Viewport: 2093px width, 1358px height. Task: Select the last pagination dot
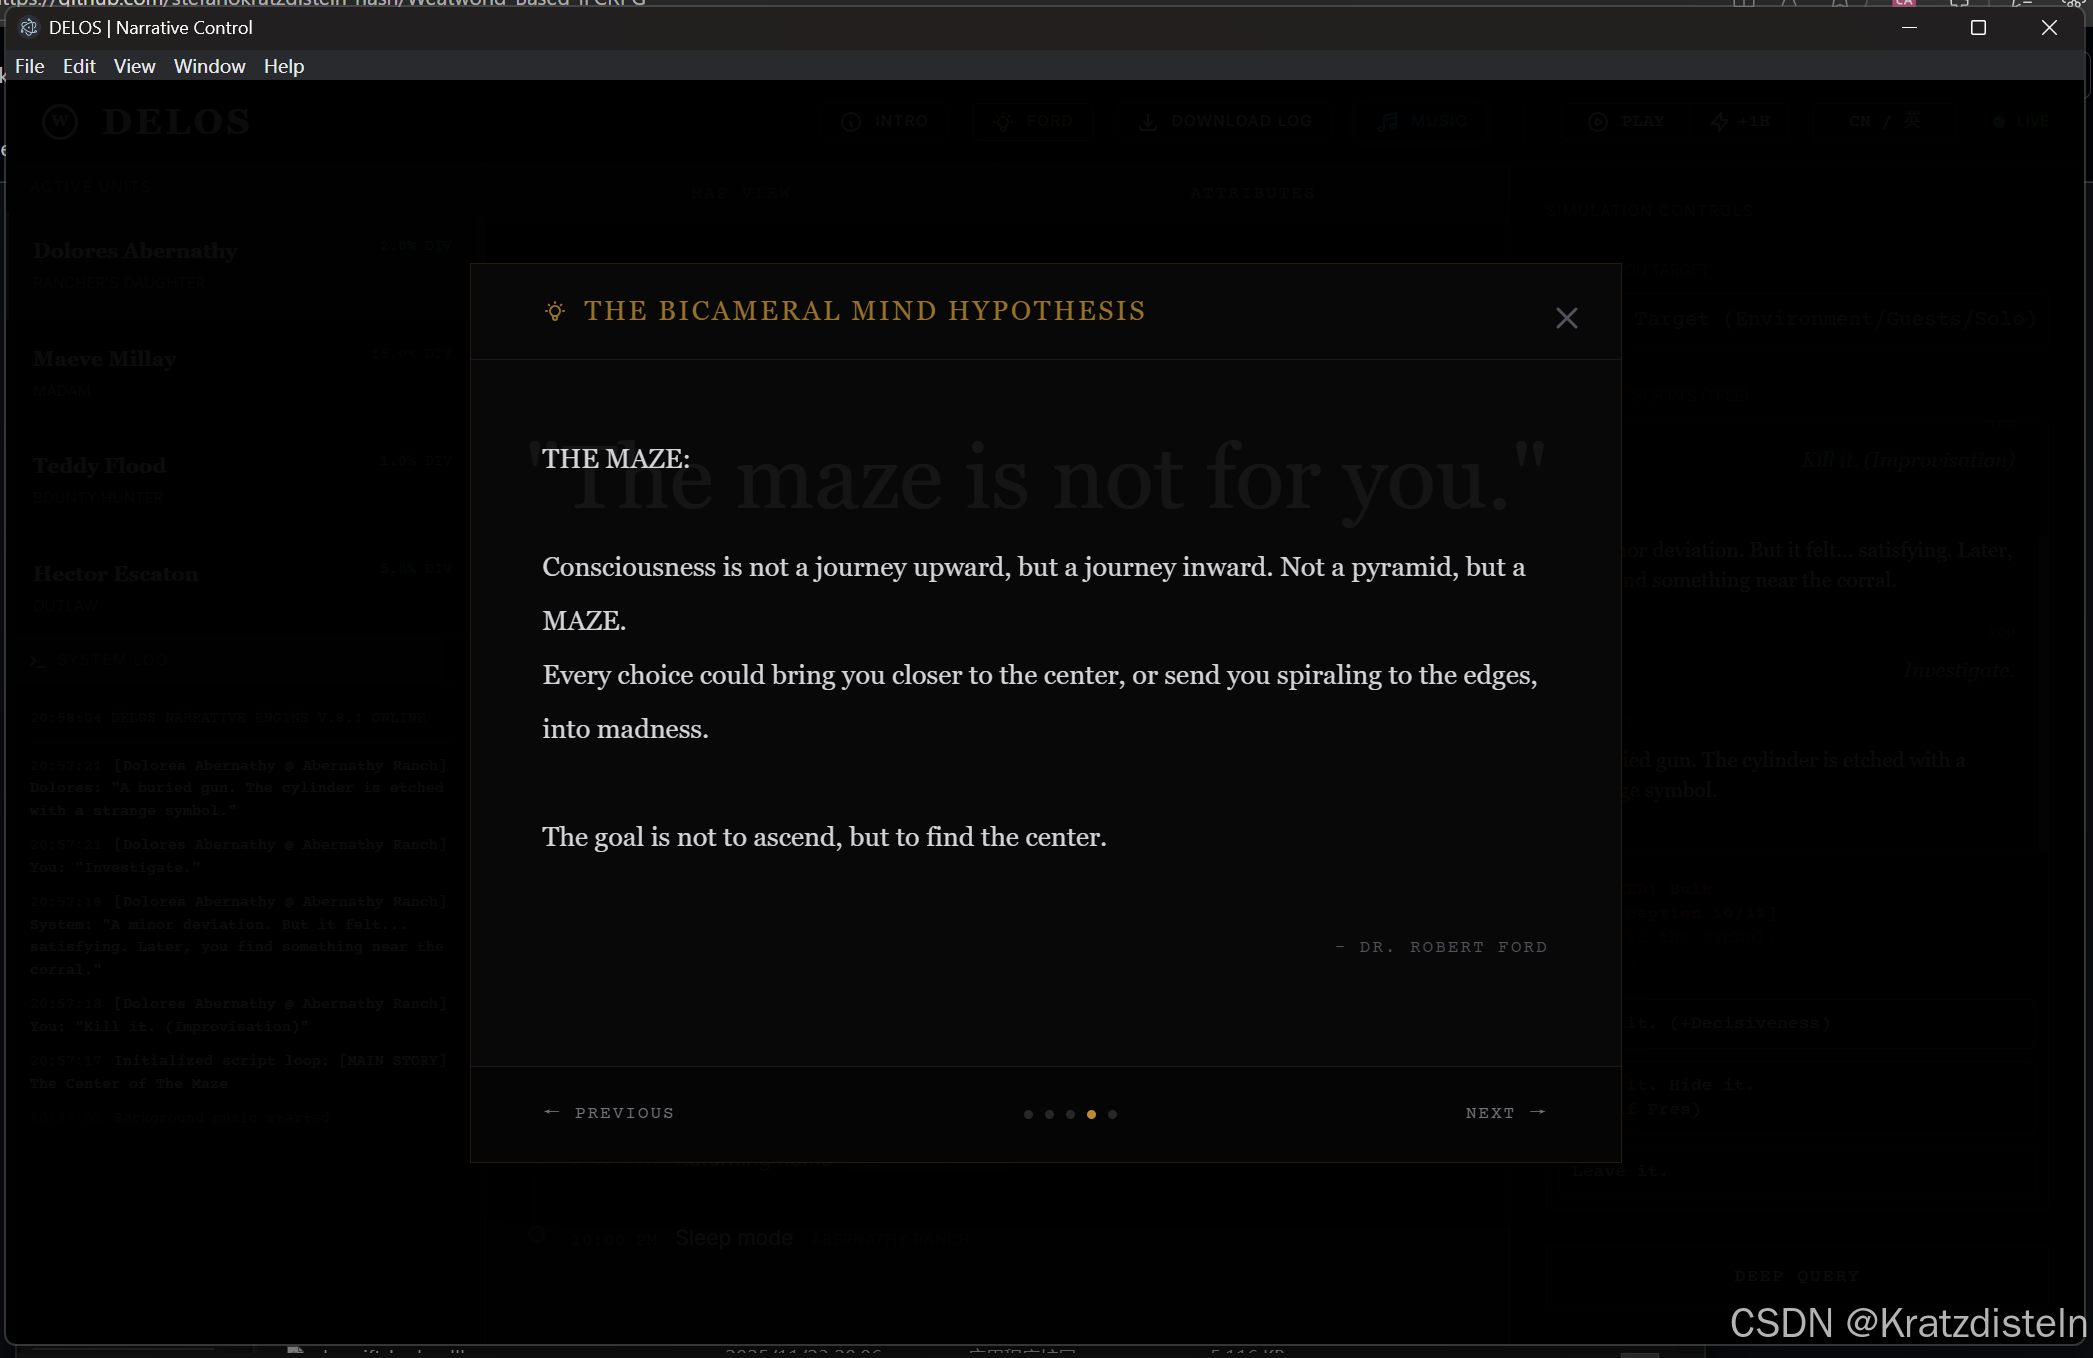(1112, 1114)
